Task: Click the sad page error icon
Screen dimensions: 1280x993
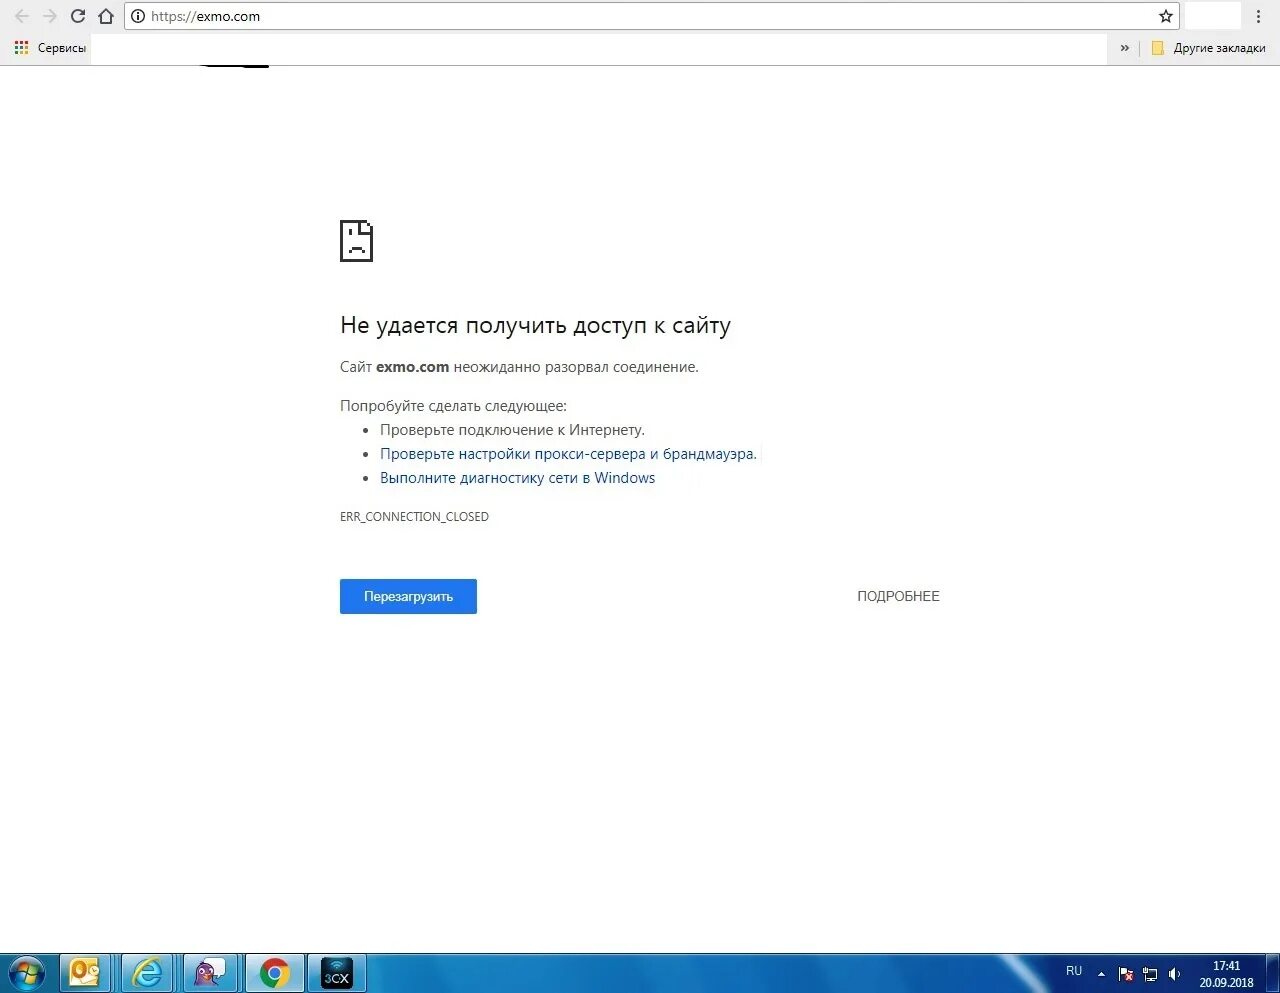Action: point(356,241)
